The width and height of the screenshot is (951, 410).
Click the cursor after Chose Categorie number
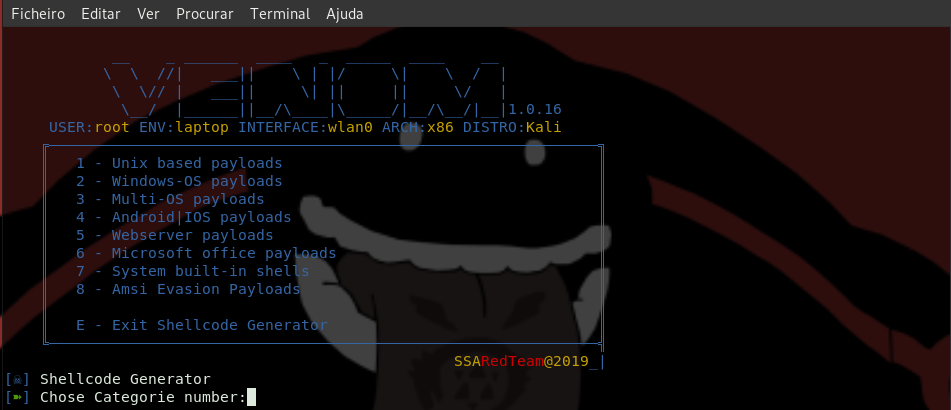[x=252, y=397]
